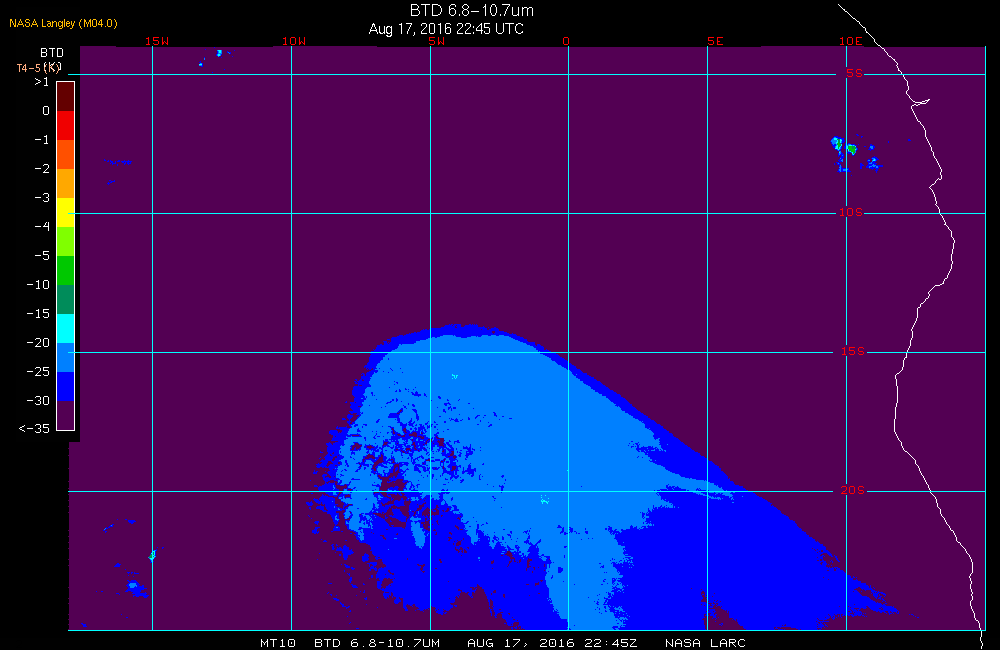Click the '-10' legend value
Screen dimensions: 1000x650
38,284
